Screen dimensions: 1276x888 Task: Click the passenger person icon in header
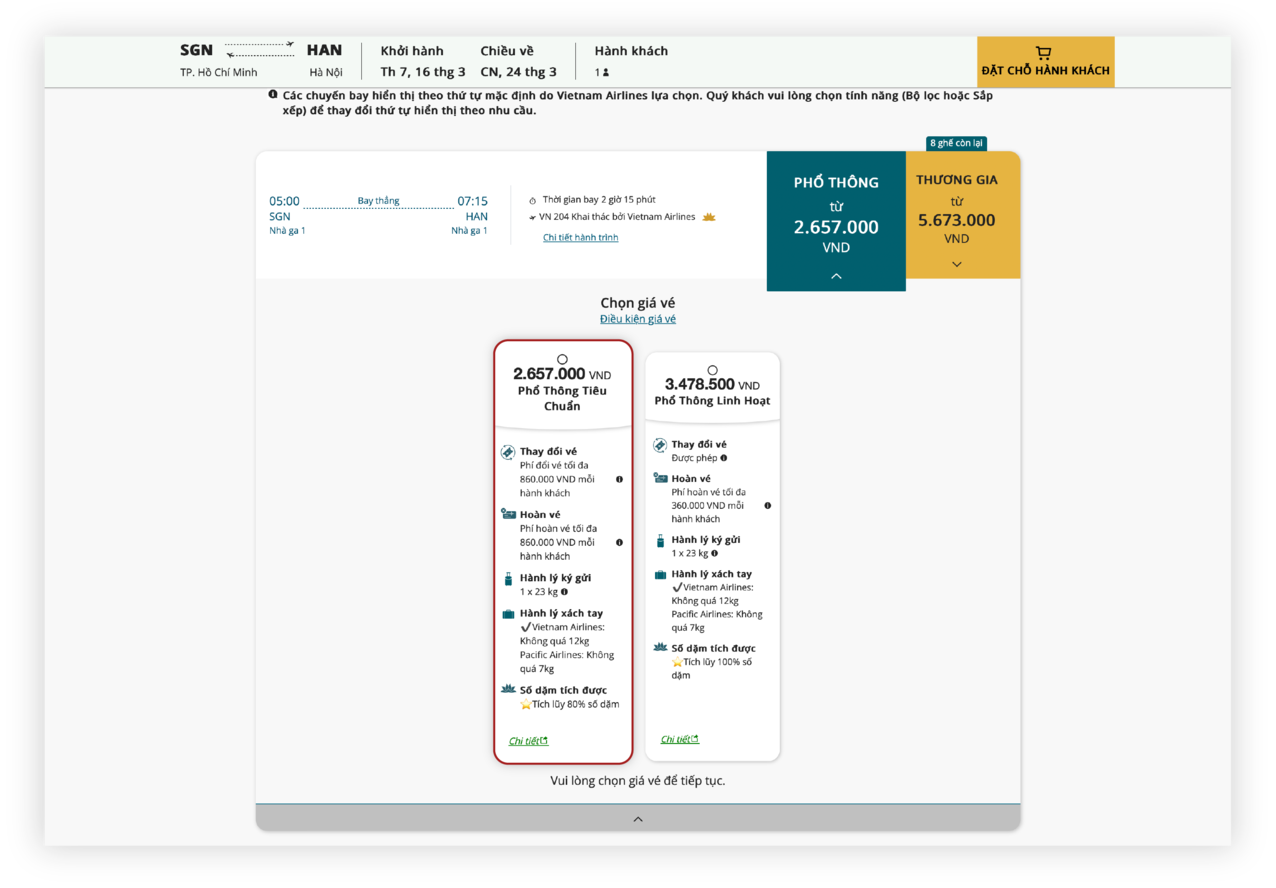(606, 72)
